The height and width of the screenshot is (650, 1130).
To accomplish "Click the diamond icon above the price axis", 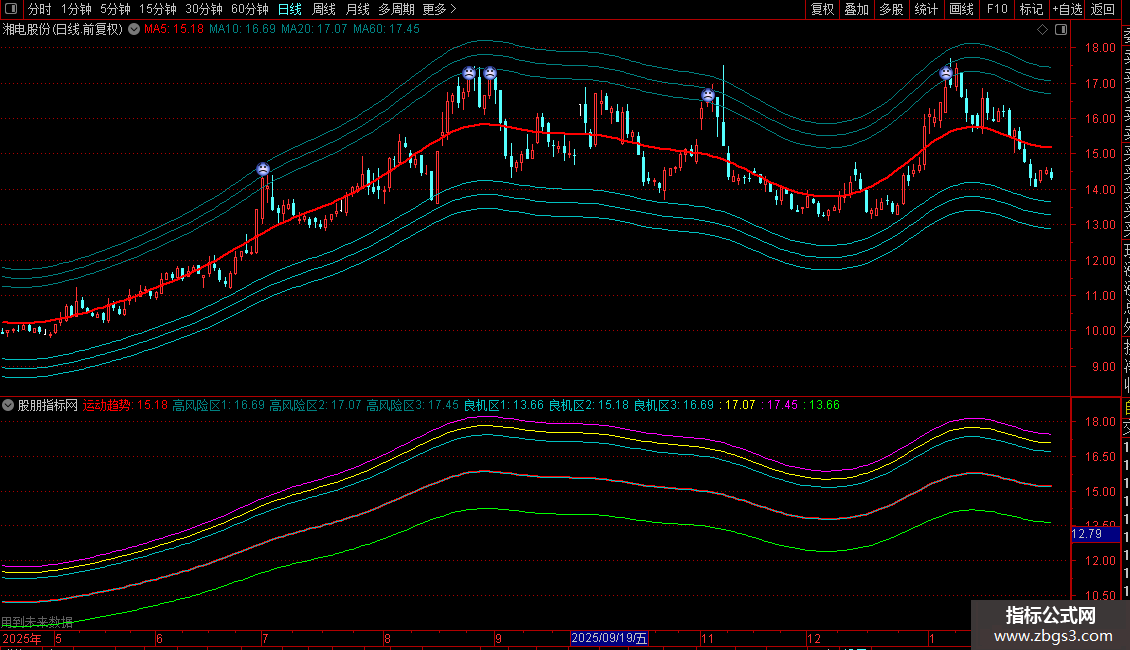I will [x=1042, y=29].
